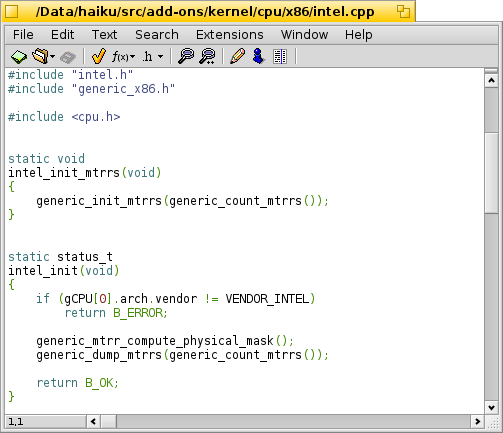503x433 pixels.
Task: Expand the Open folder dropdown arrow
Action: [x=53, y=57]
